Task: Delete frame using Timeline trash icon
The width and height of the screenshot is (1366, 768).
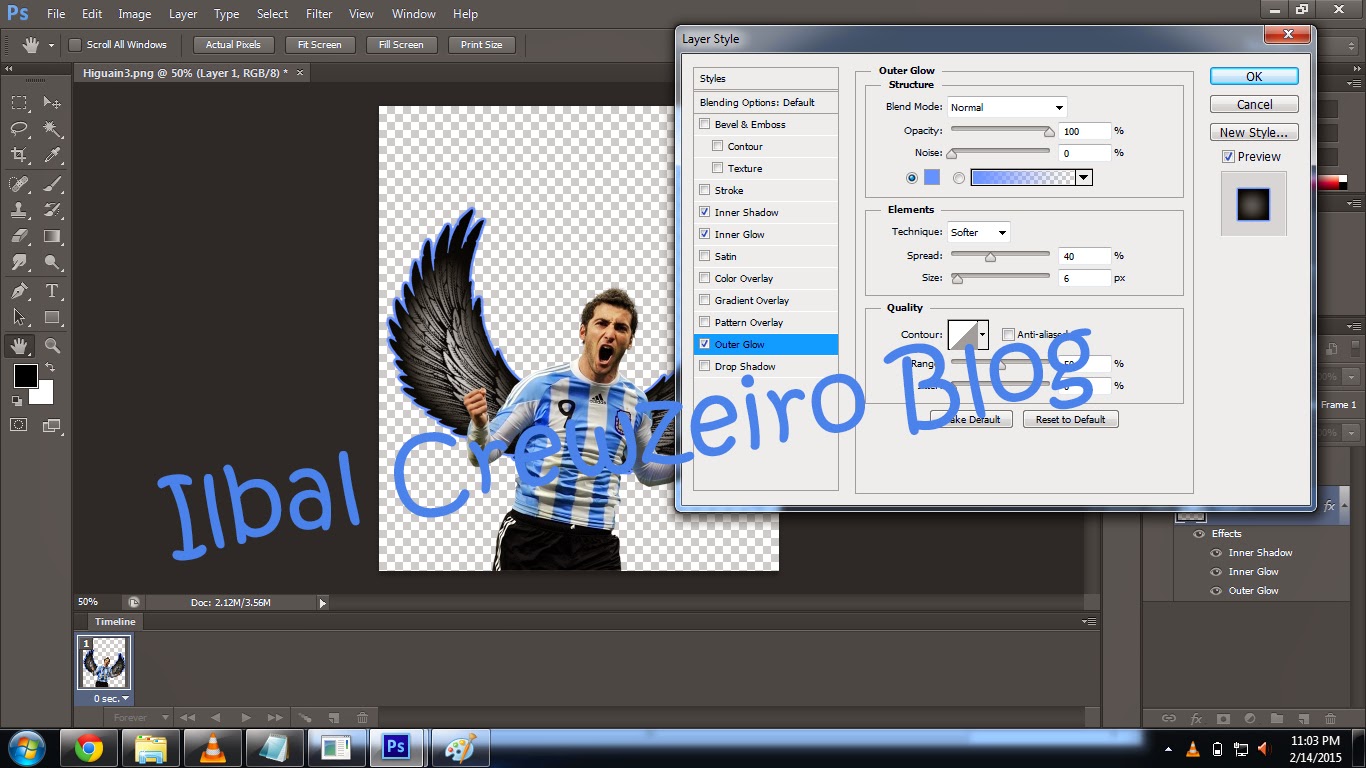Action: click(x=362, y=718)
